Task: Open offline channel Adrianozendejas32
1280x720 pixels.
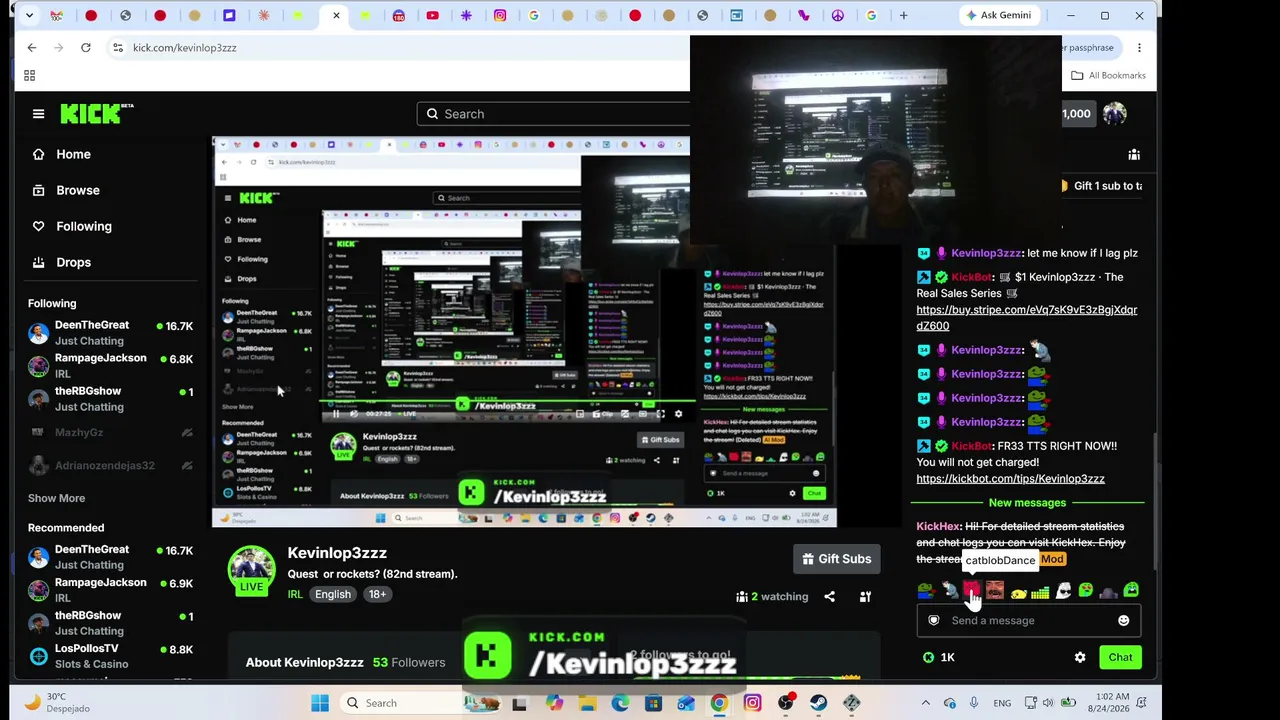Action: (x=110, y=465)
